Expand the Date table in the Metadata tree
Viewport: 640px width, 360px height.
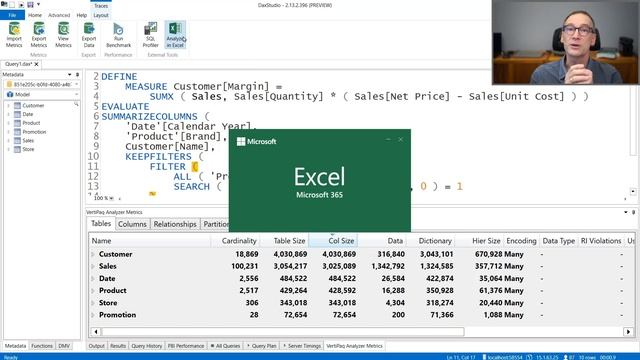[x=9, y=114]
